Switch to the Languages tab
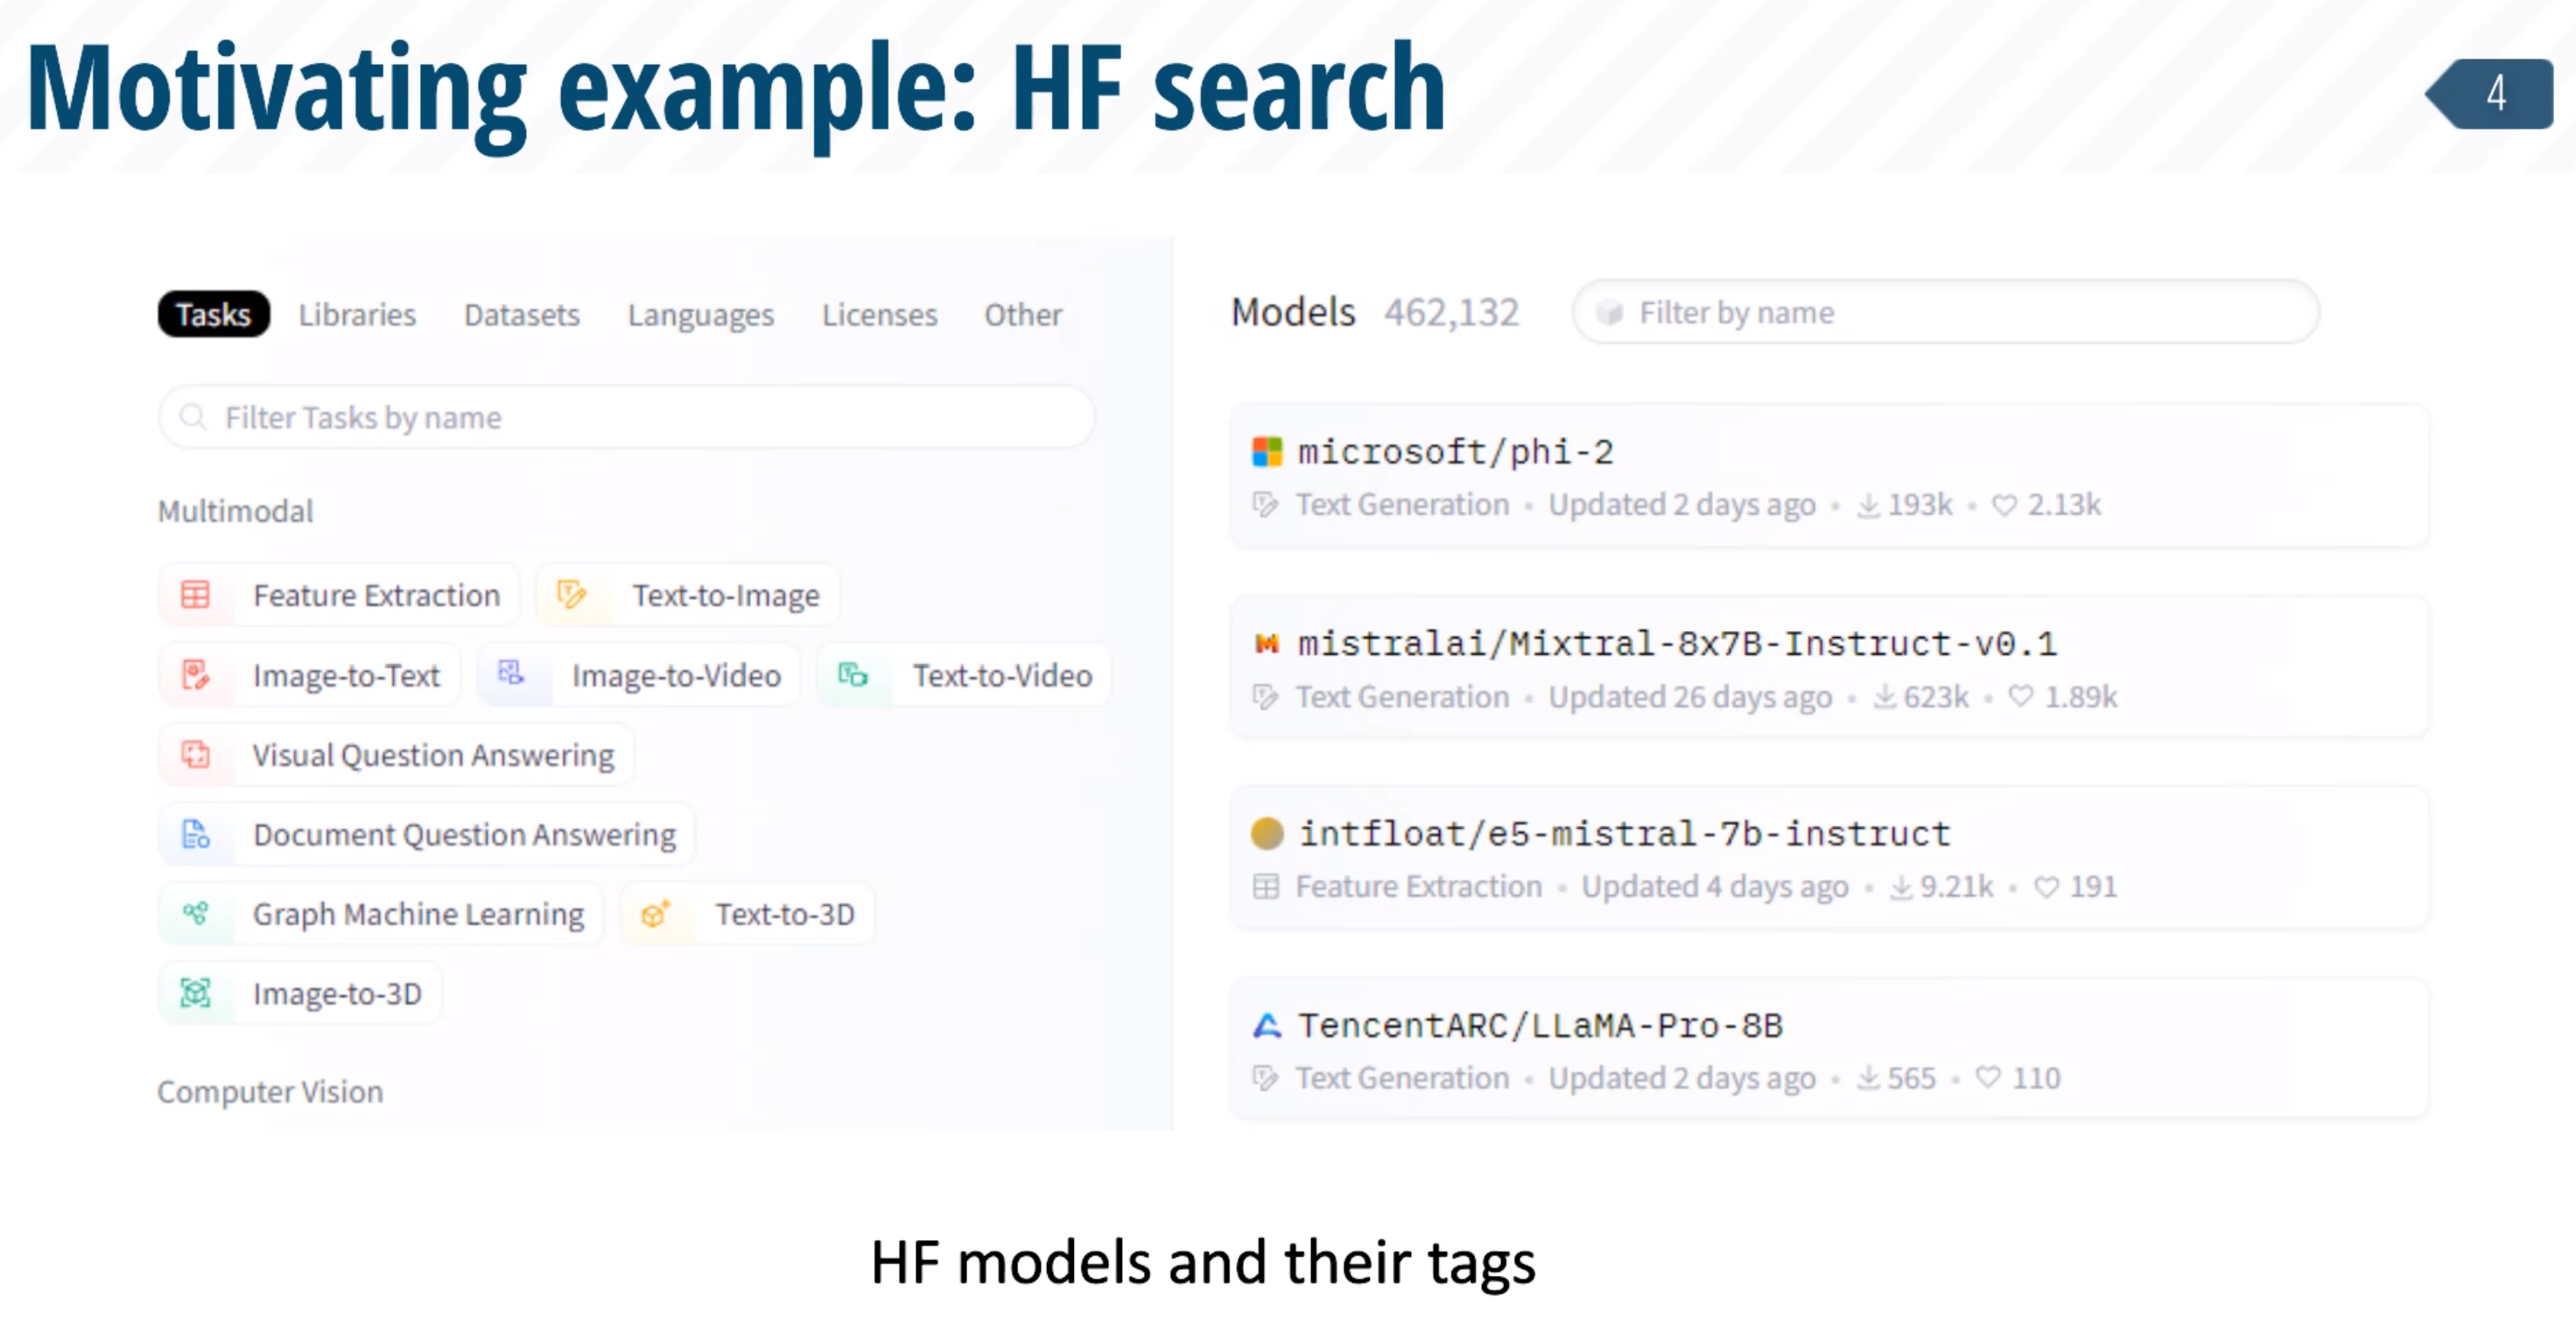The image size is (2576, 1326). [x=700, y=315]
